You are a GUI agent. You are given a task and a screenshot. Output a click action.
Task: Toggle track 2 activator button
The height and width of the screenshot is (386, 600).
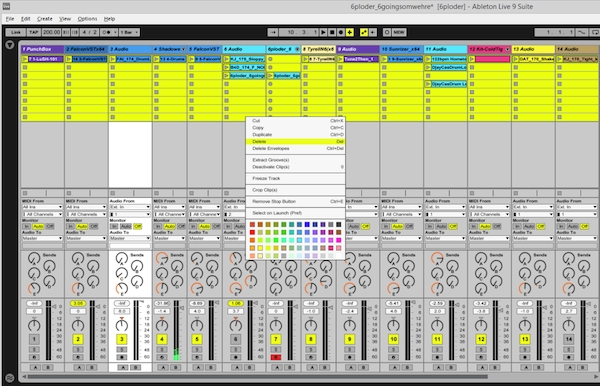(78, 339)
